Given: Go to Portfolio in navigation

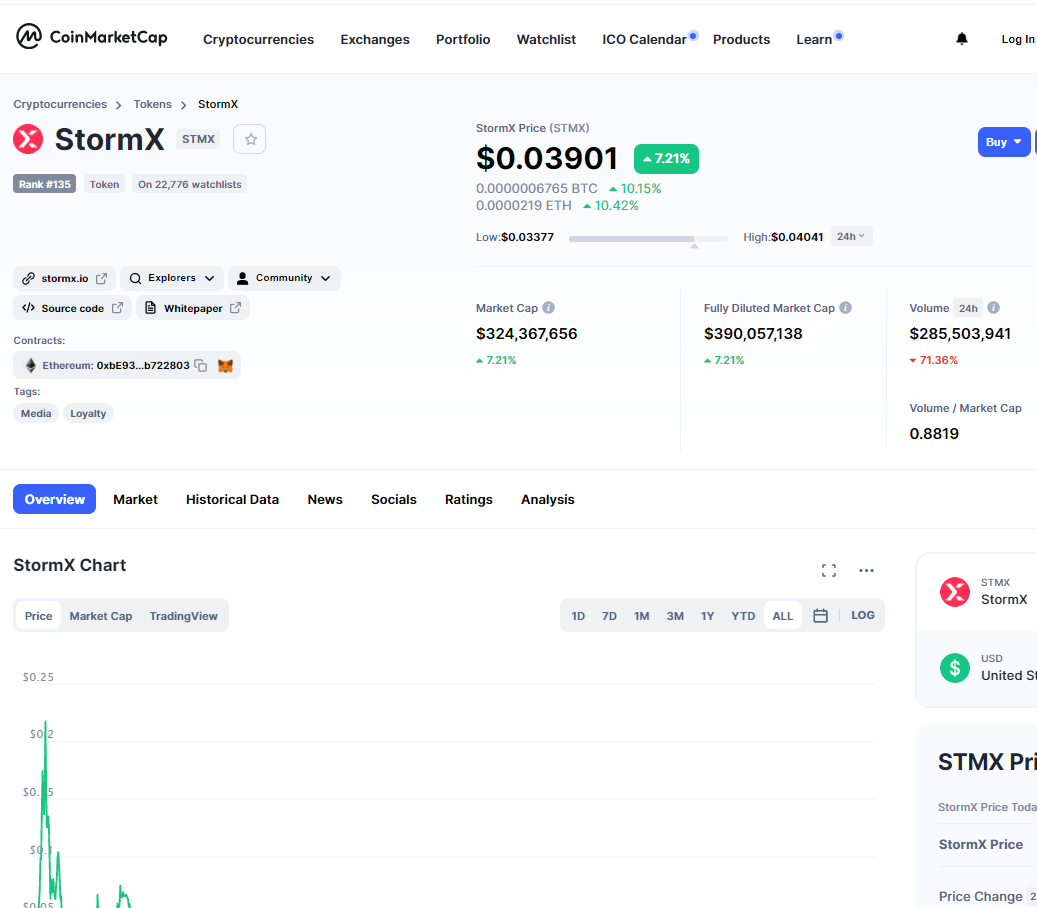Looking at the screenshot, I should tap(463, 39).
